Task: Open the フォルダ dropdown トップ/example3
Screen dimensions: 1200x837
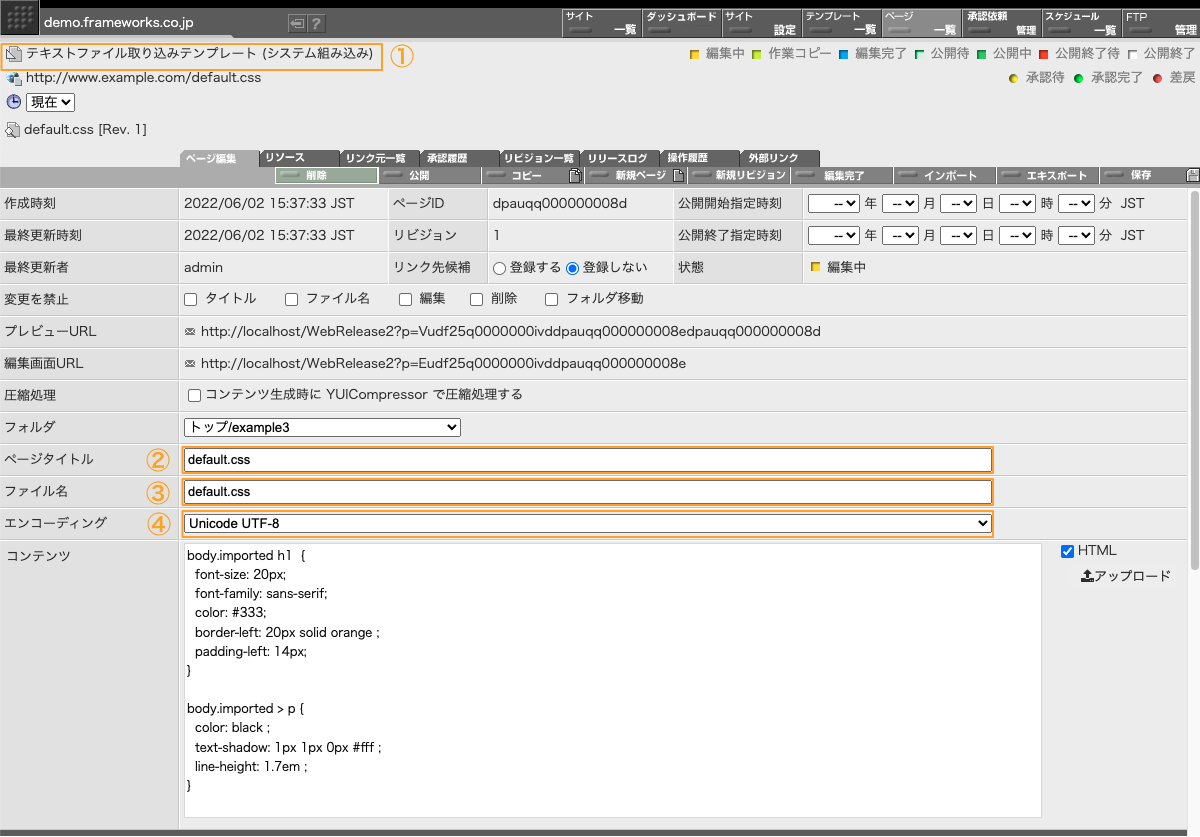Action: coord(321,427)
